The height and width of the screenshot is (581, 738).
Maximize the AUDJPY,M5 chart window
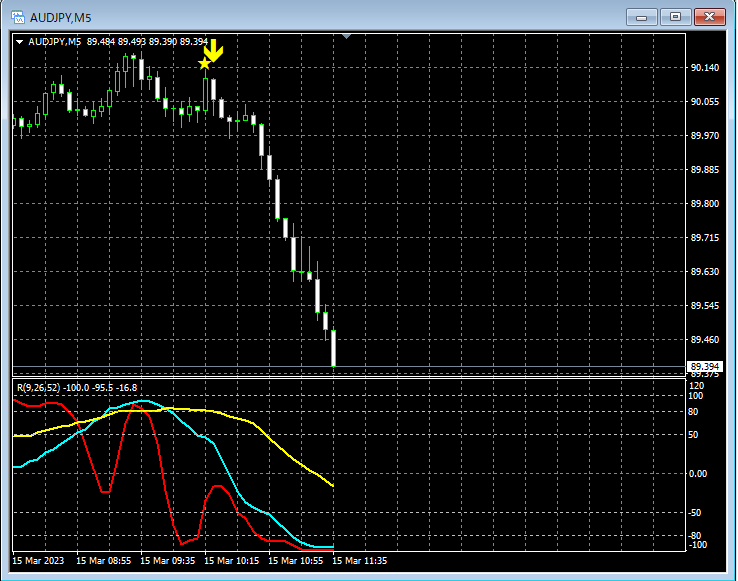[675, 17]
